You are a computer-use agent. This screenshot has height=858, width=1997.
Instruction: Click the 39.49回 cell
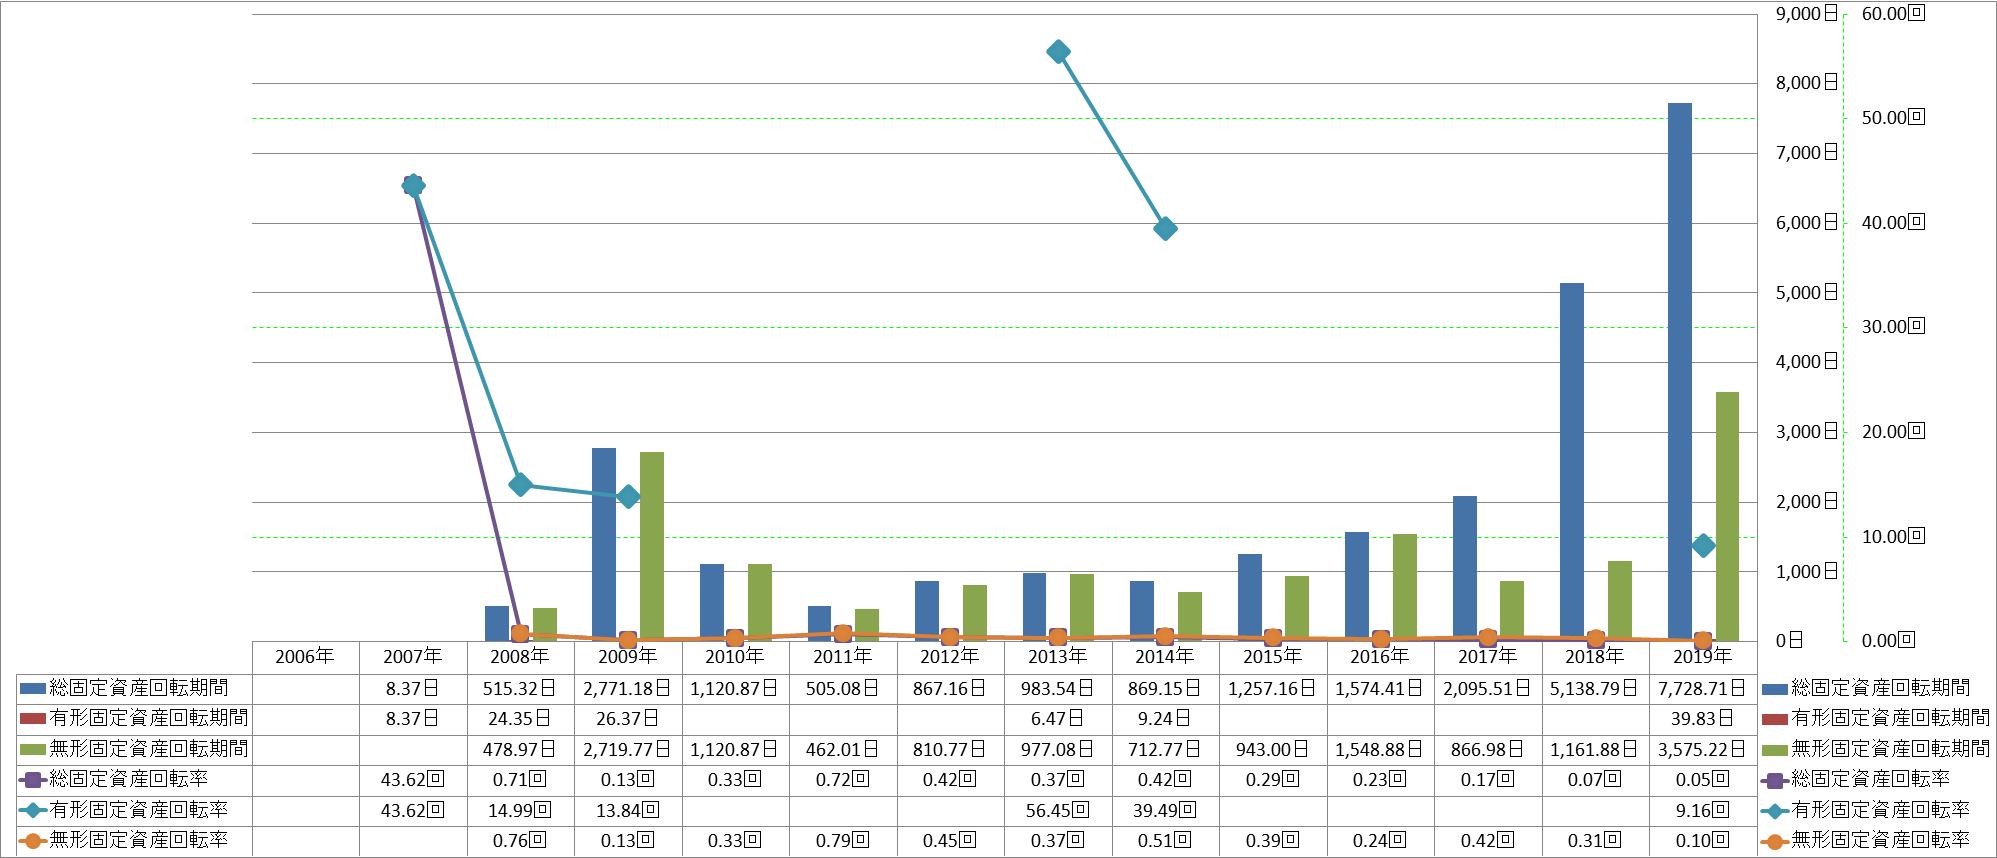1164,810
